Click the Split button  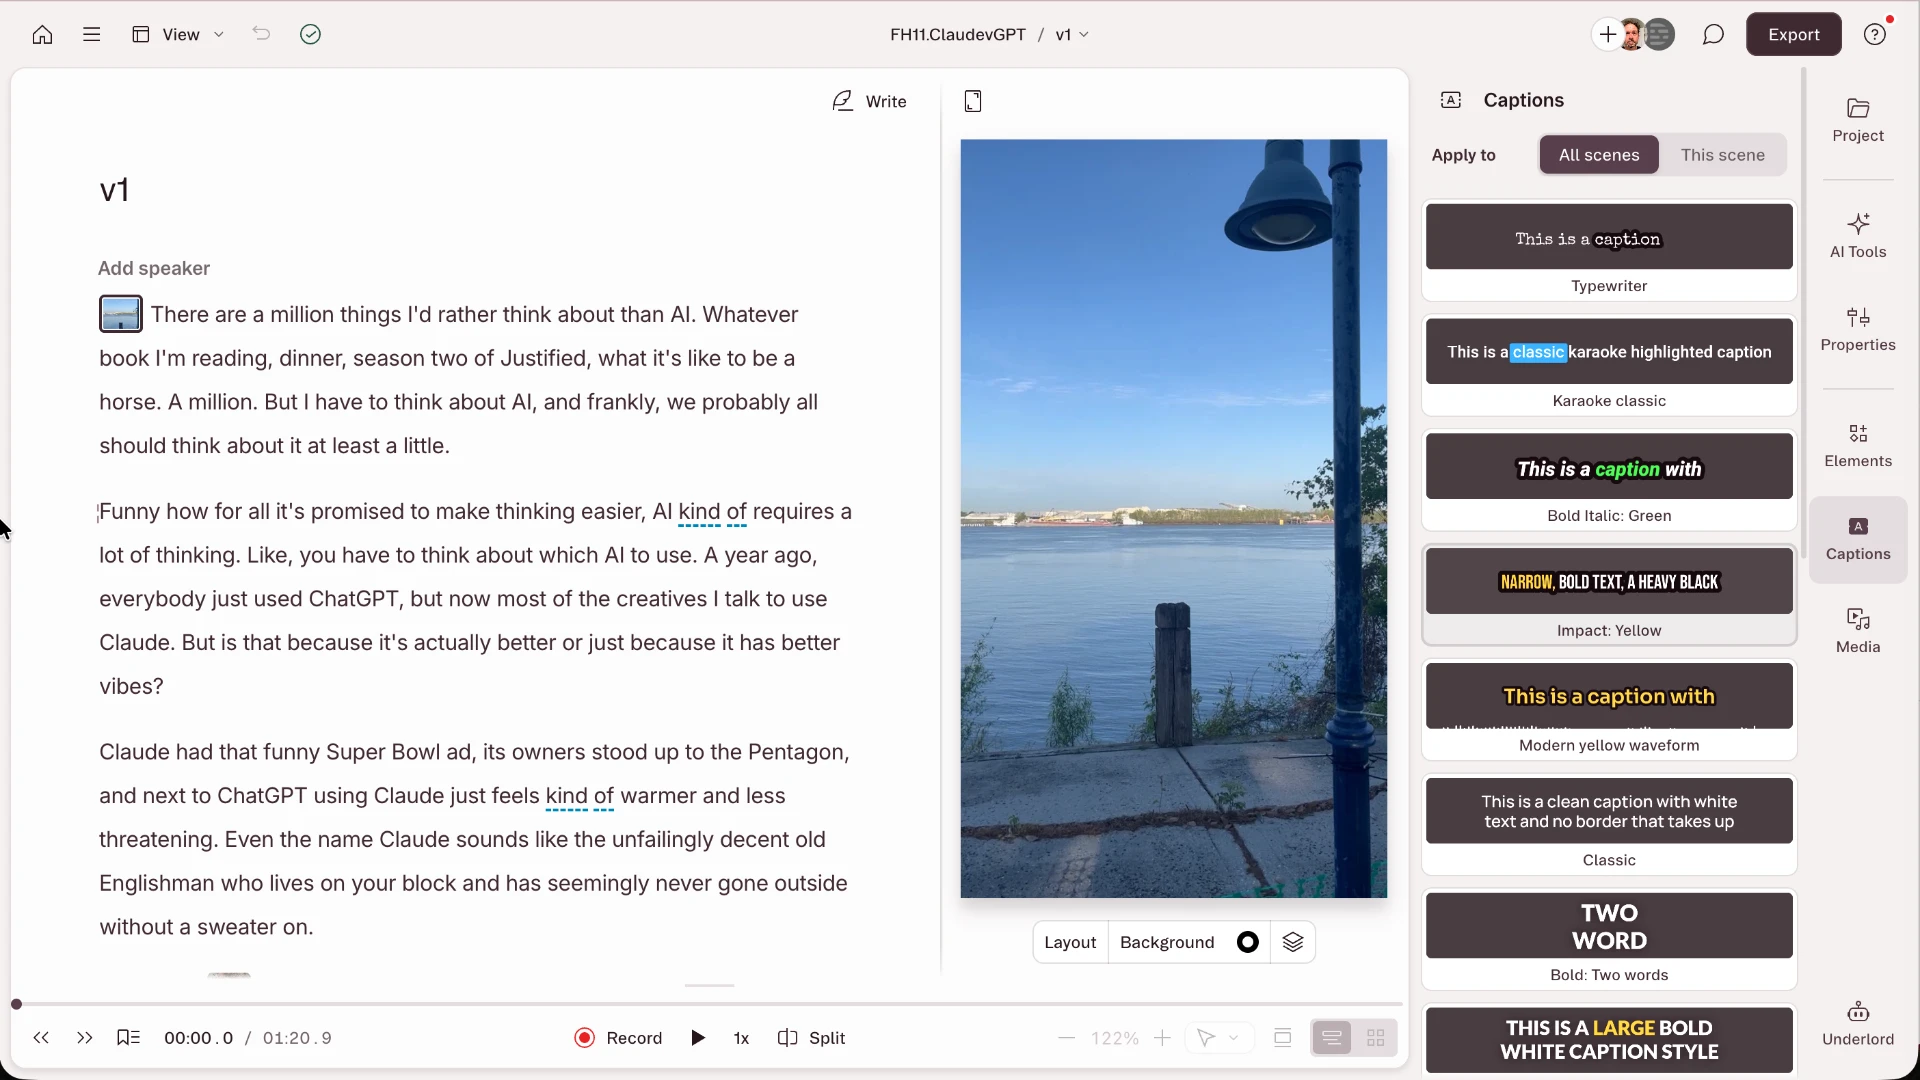[x=811, y=1038]
